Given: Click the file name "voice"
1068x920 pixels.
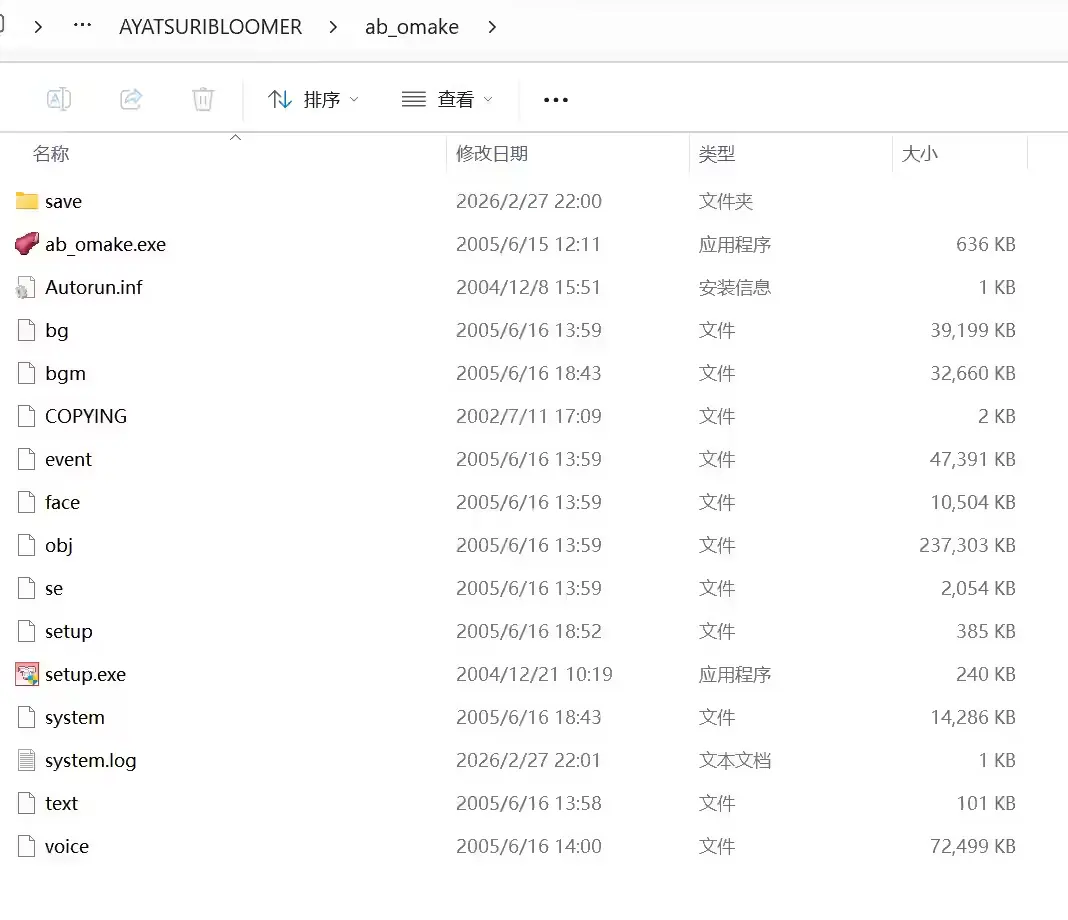Looking at the screenshot, I should [x=67, y=846].
